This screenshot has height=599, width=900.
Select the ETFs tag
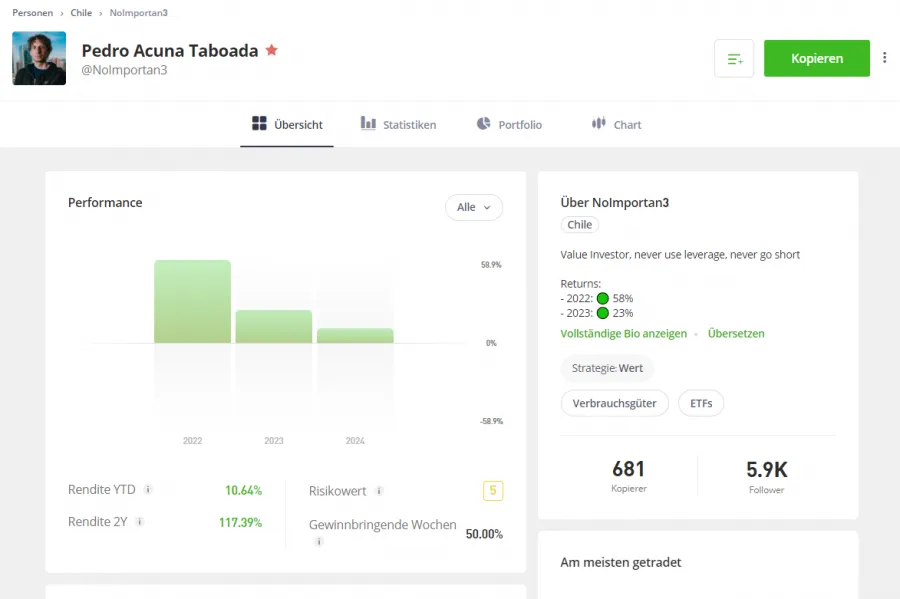coord(700,403)
